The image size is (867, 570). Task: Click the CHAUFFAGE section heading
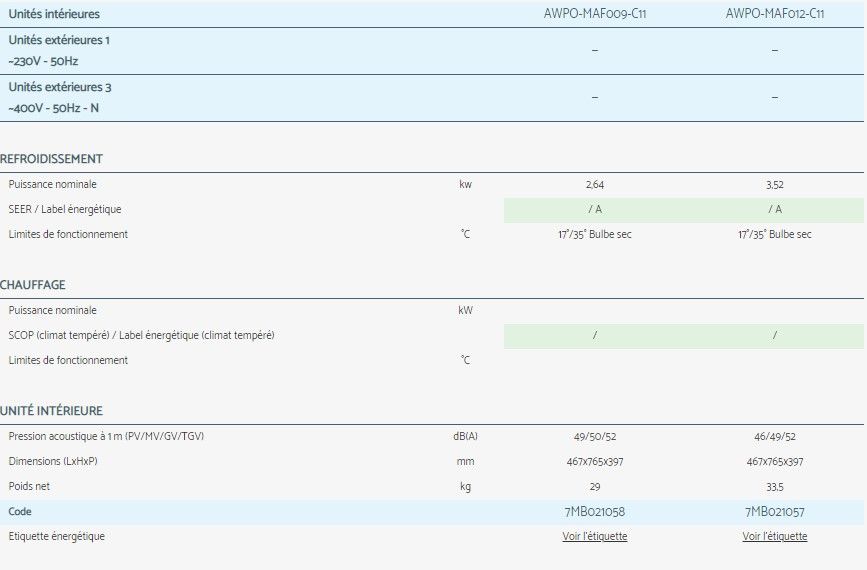(33, 285)
